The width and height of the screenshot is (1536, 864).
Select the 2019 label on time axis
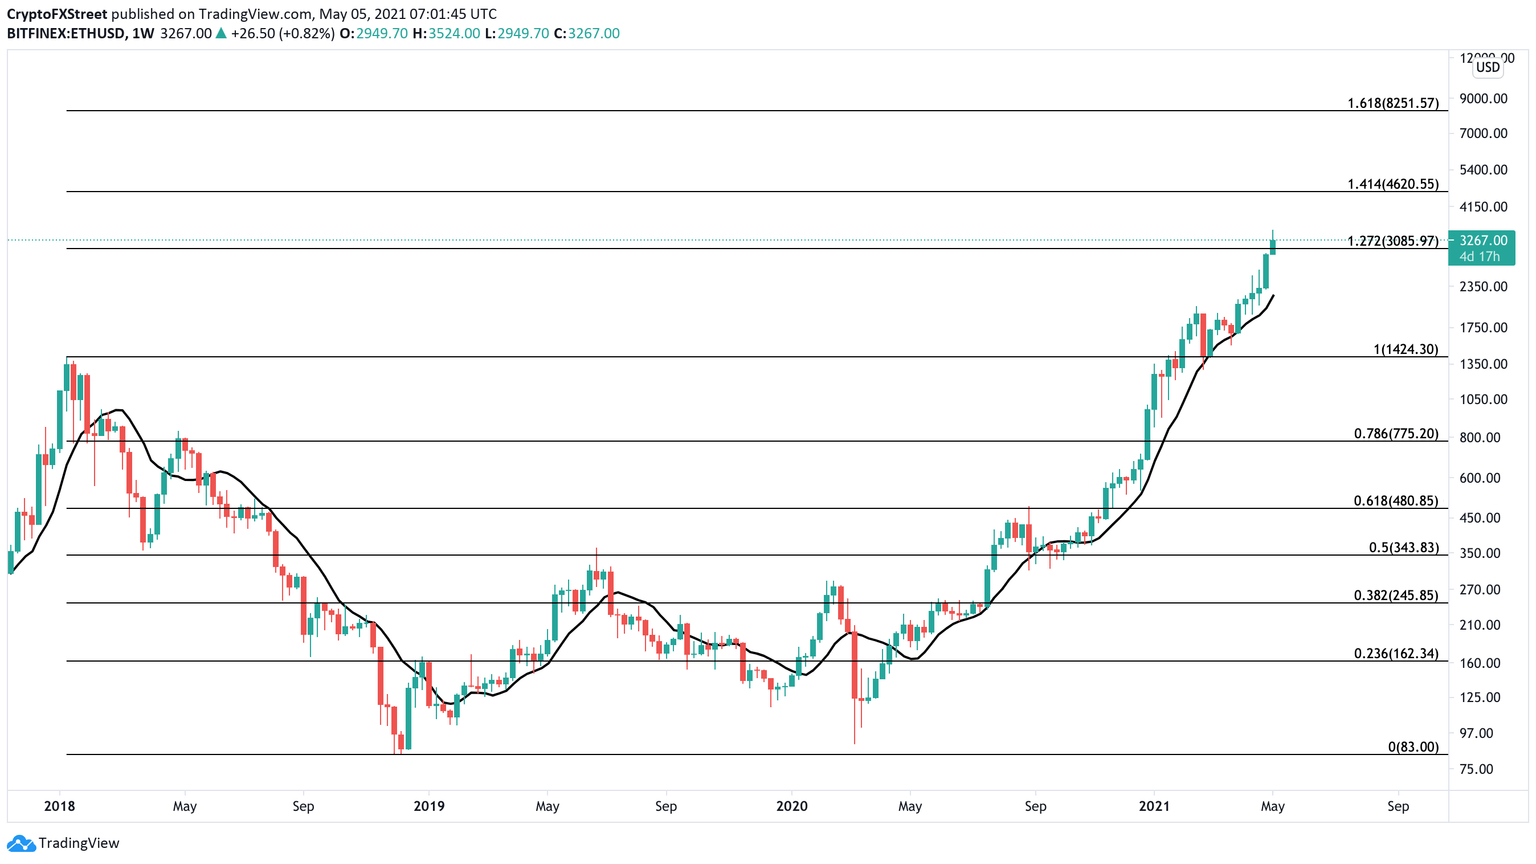(431, 806)
